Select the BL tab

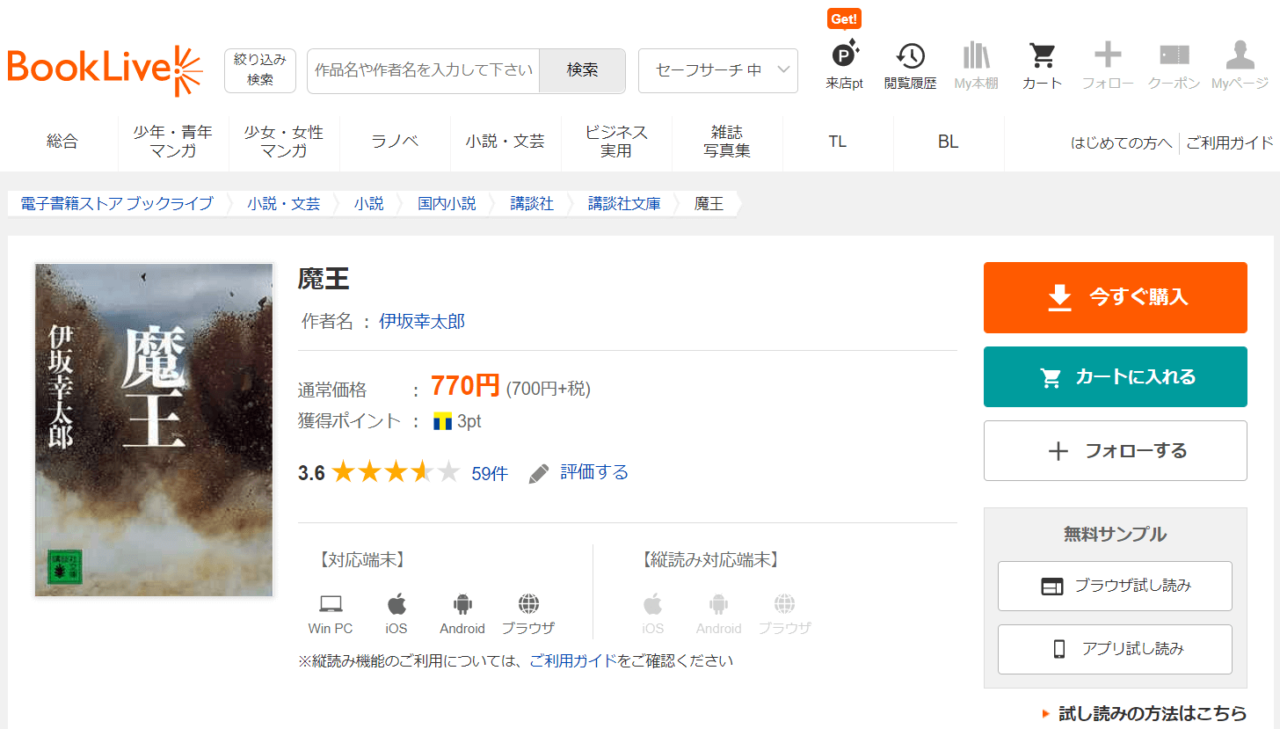[x=948, y=142]
